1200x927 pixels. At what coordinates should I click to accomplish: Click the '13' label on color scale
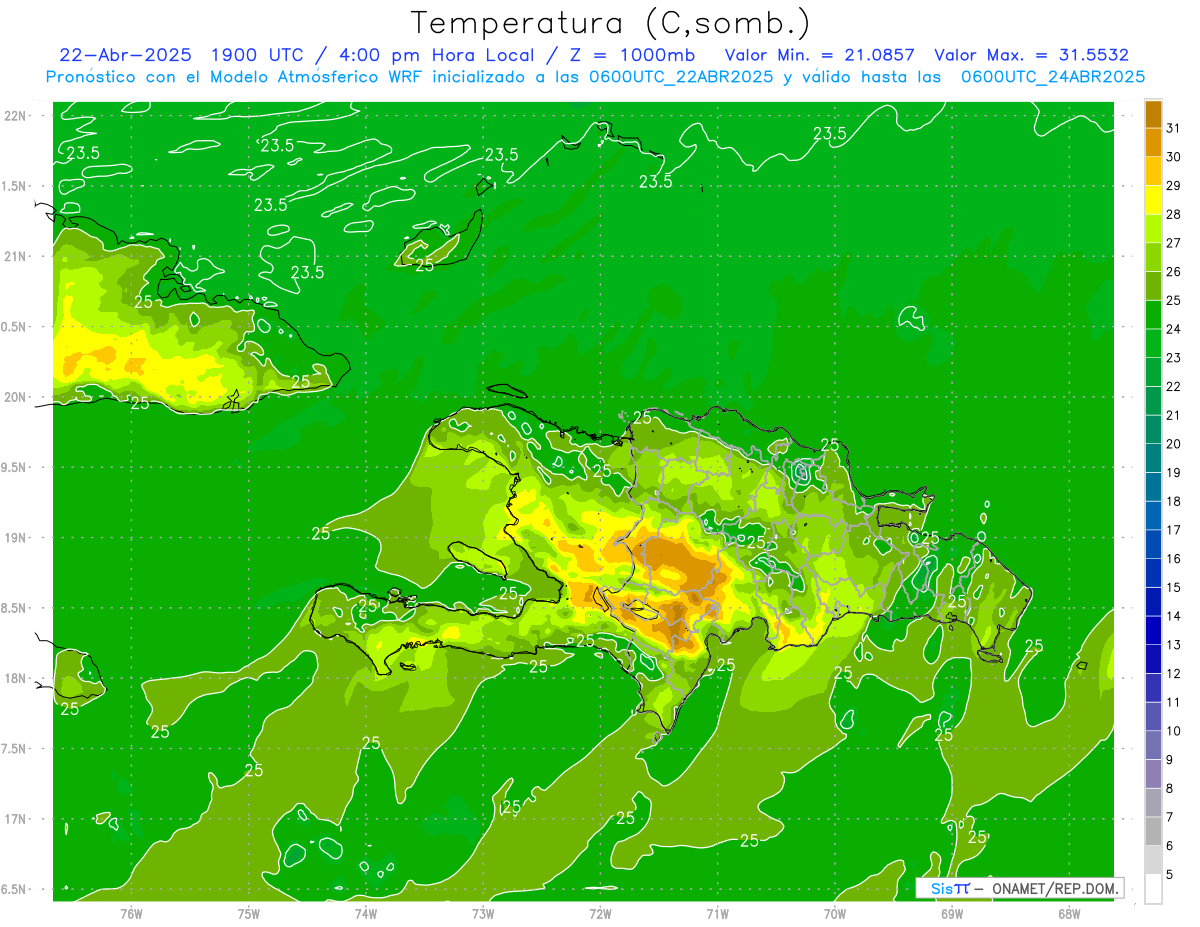(x=1173, y=645)
